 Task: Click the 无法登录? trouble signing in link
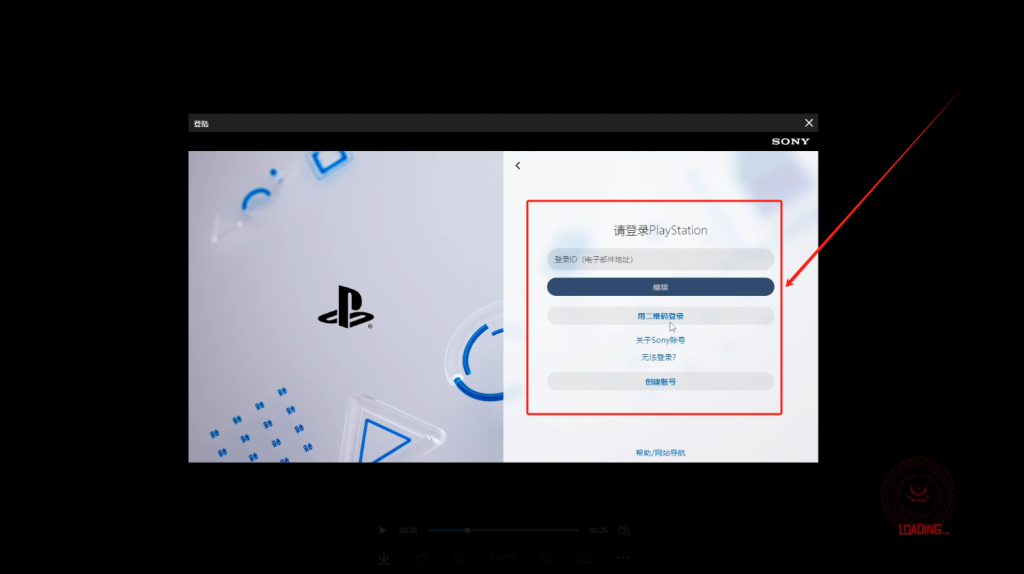click(660, 357)
